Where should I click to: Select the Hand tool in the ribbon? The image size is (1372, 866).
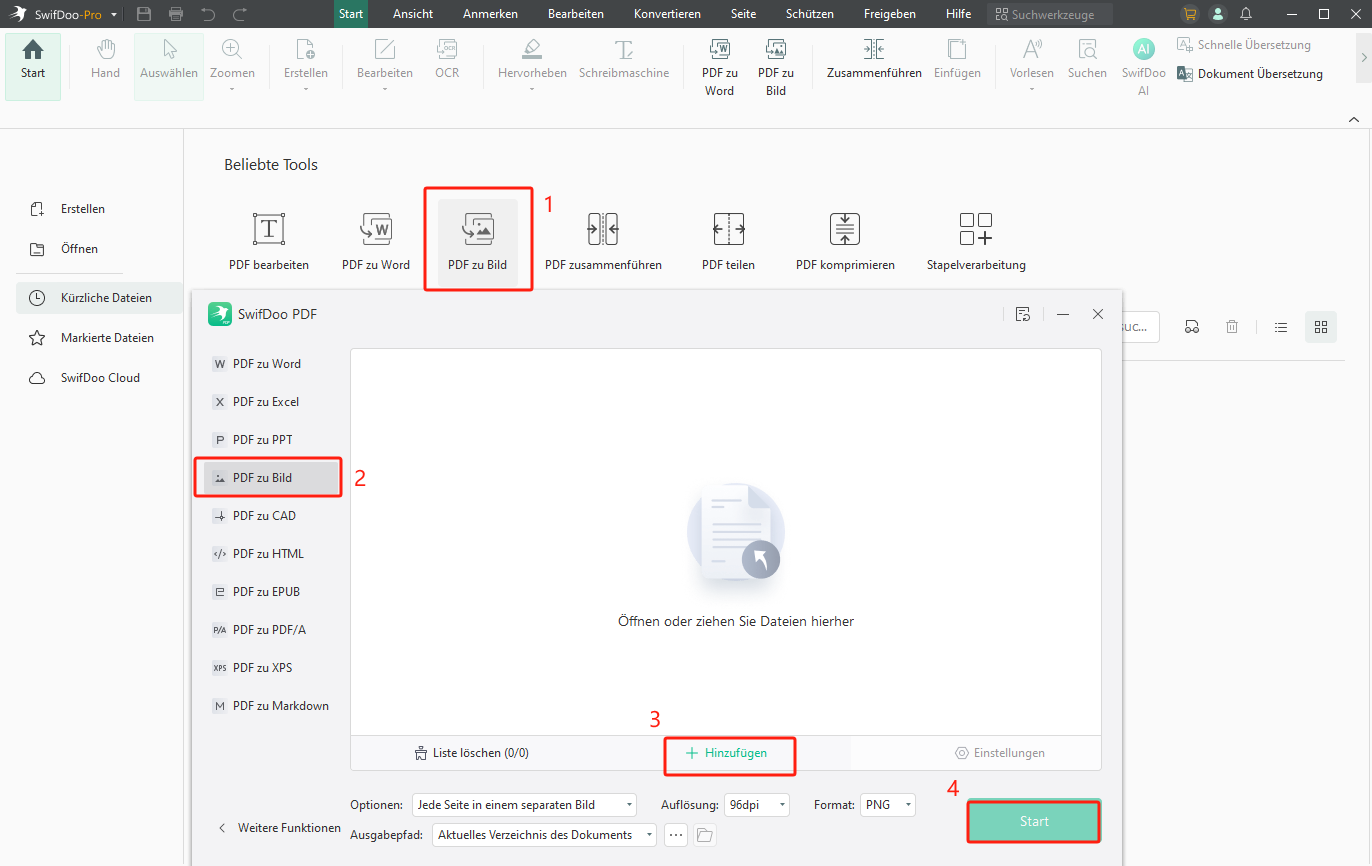coord(105,60)
